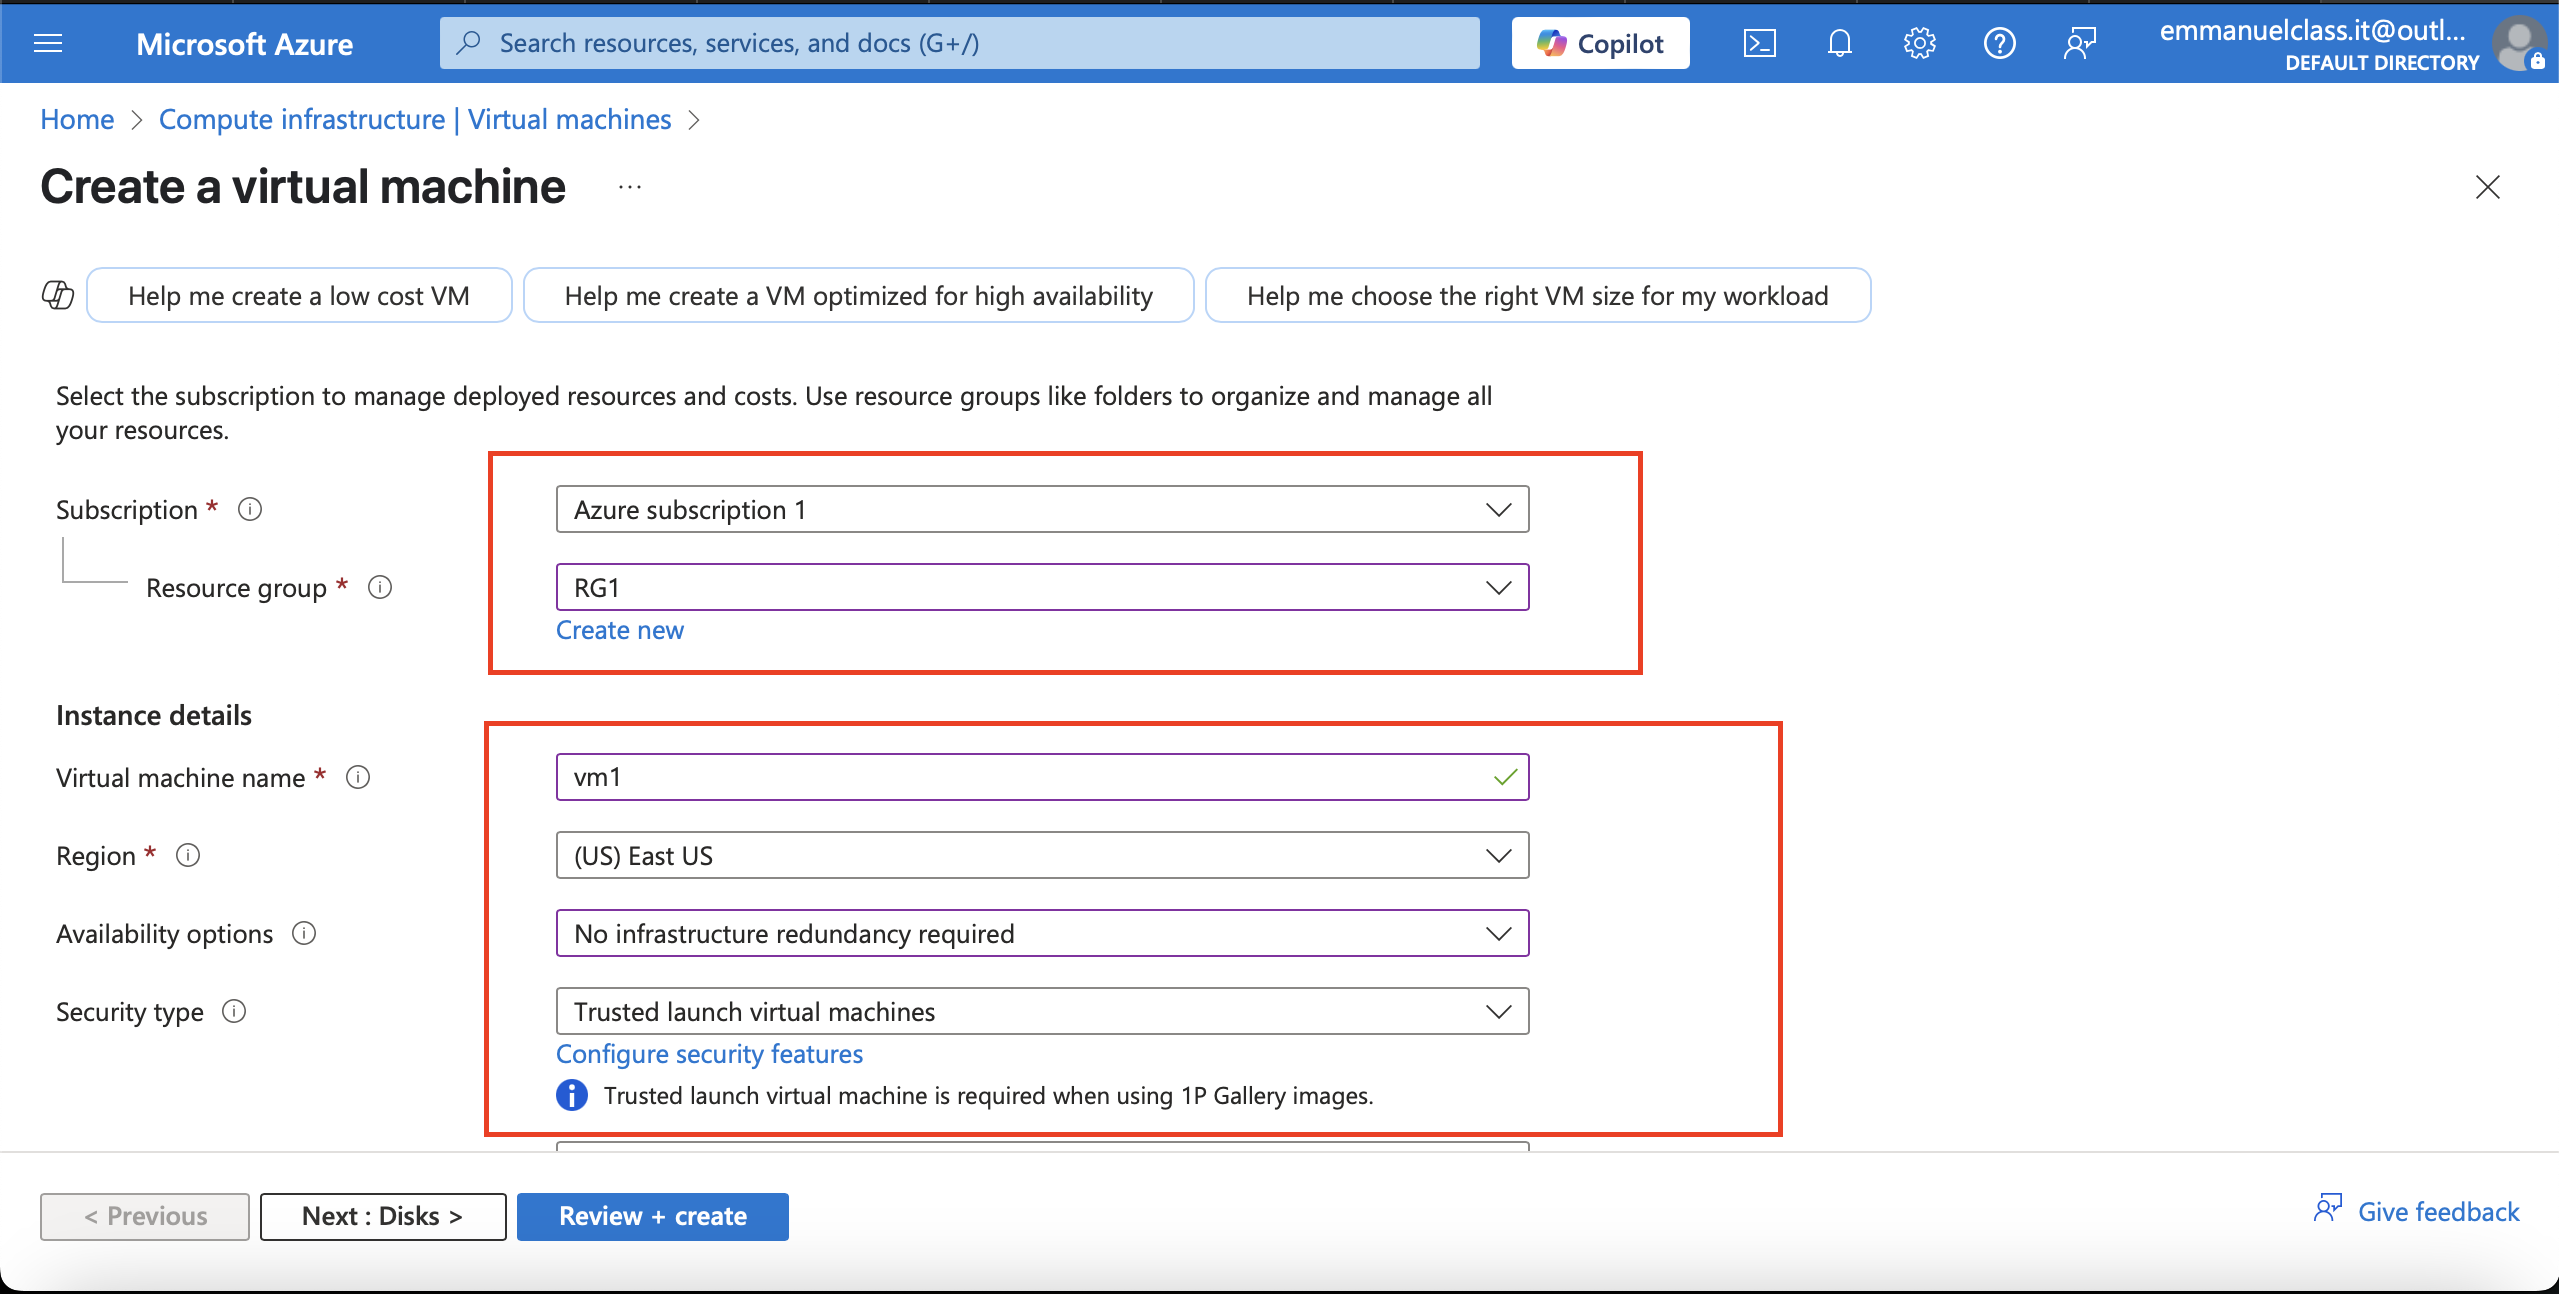Show Subscription info tooltip icon
Image resolution: width=2559 pixels, height=1294 pixels.
click(250, 510)
